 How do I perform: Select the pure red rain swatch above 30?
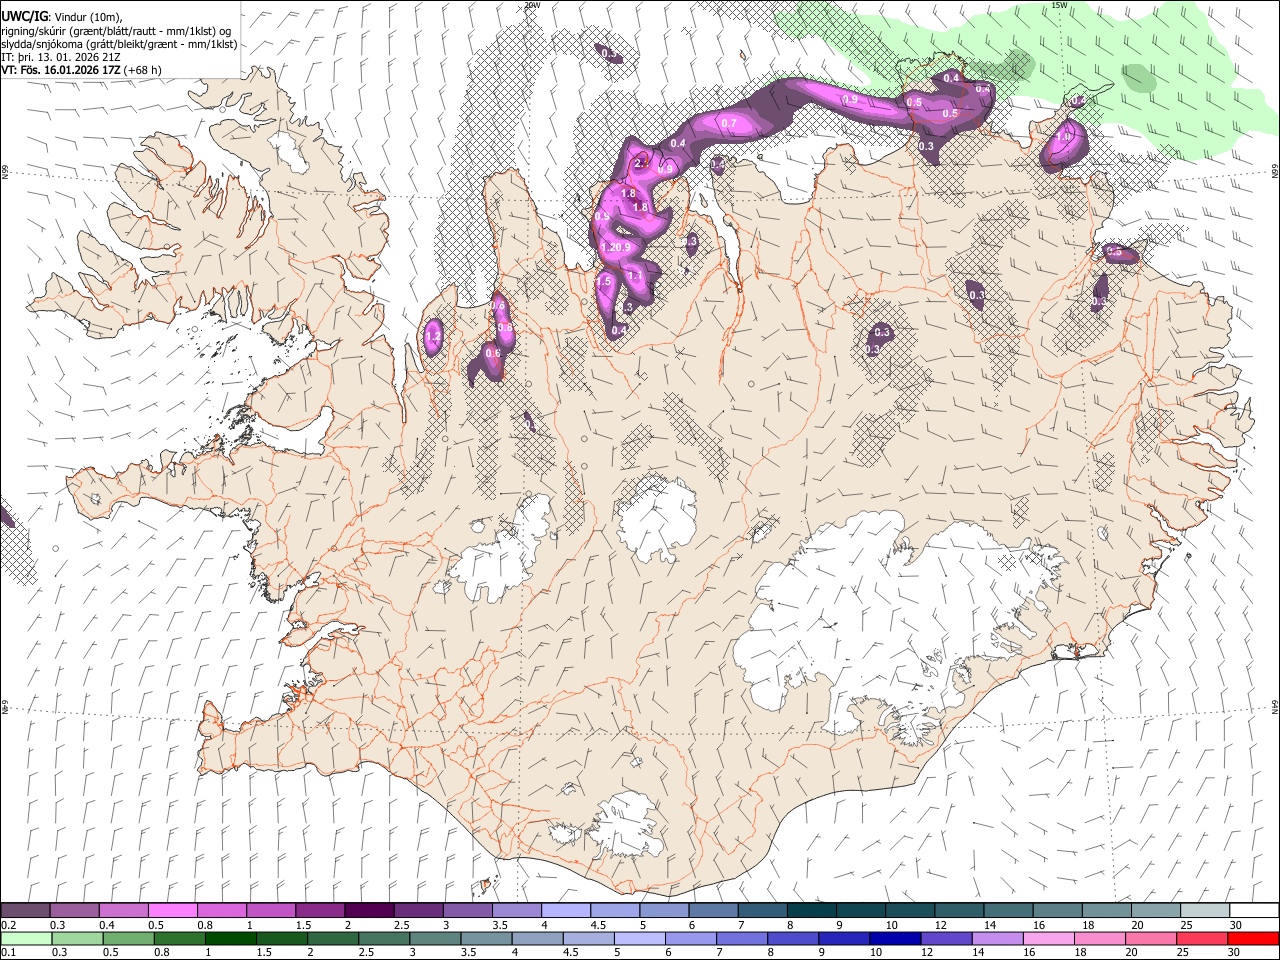point(1252,938)
